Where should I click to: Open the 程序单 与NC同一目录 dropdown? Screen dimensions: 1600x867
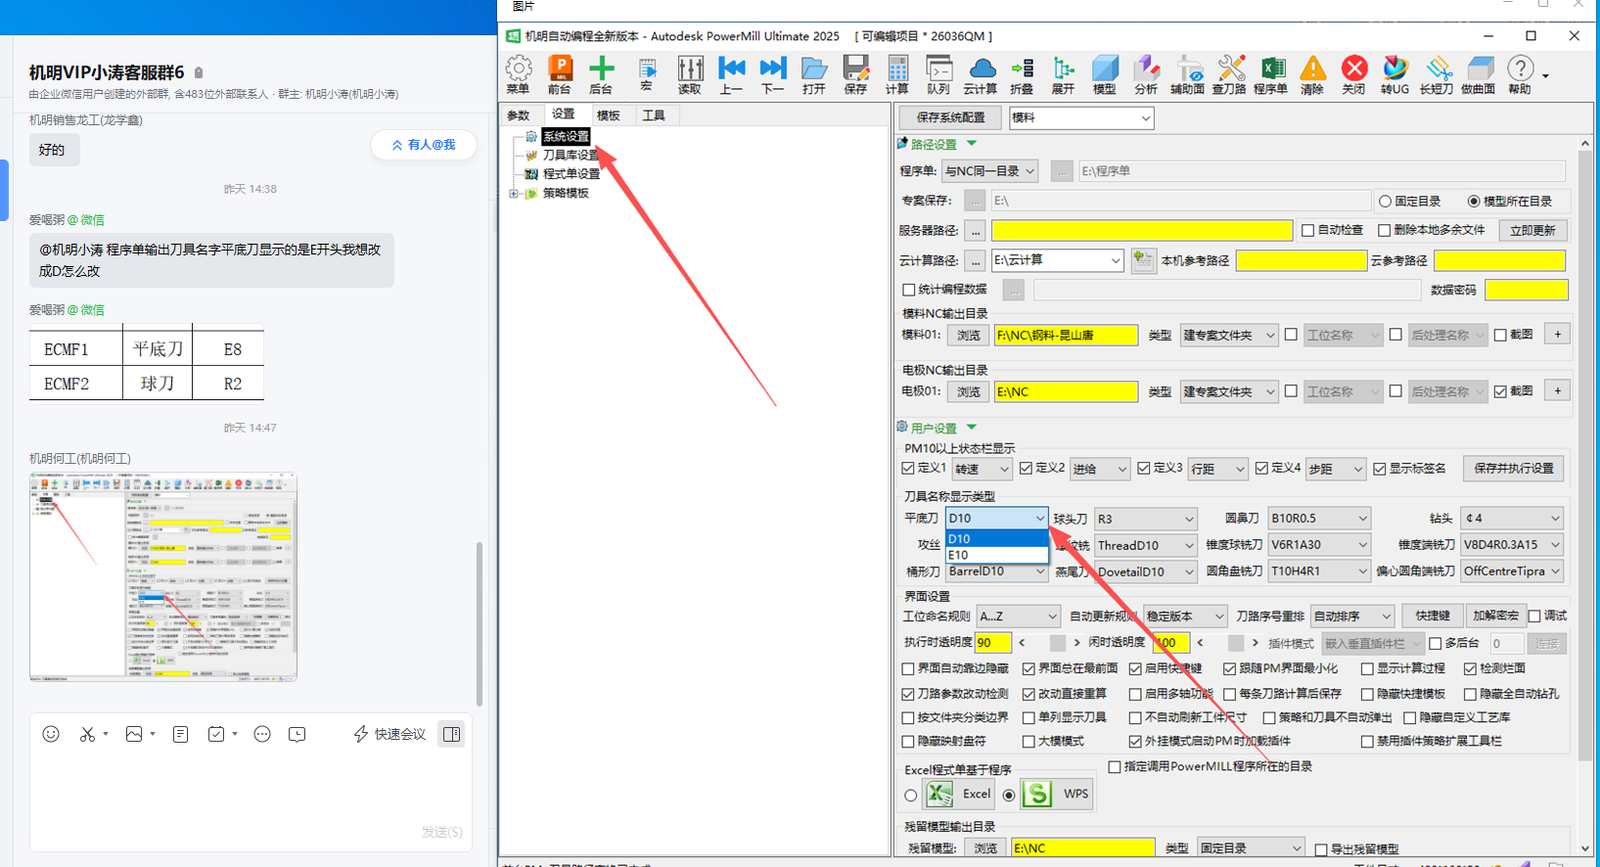[990, 171]
